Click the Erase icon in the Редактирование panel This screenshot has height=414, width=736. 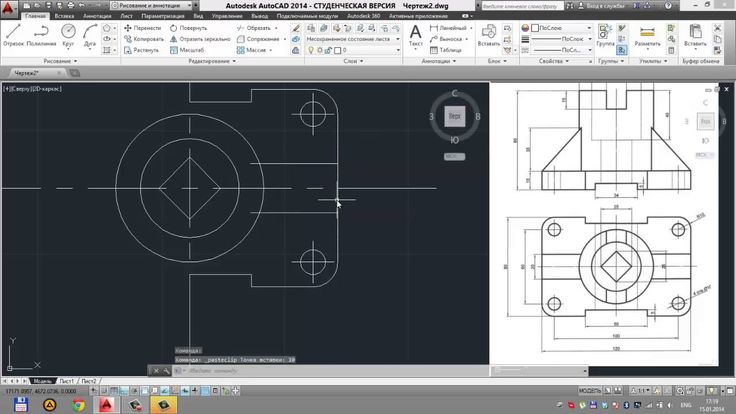[x=295, y=28]
